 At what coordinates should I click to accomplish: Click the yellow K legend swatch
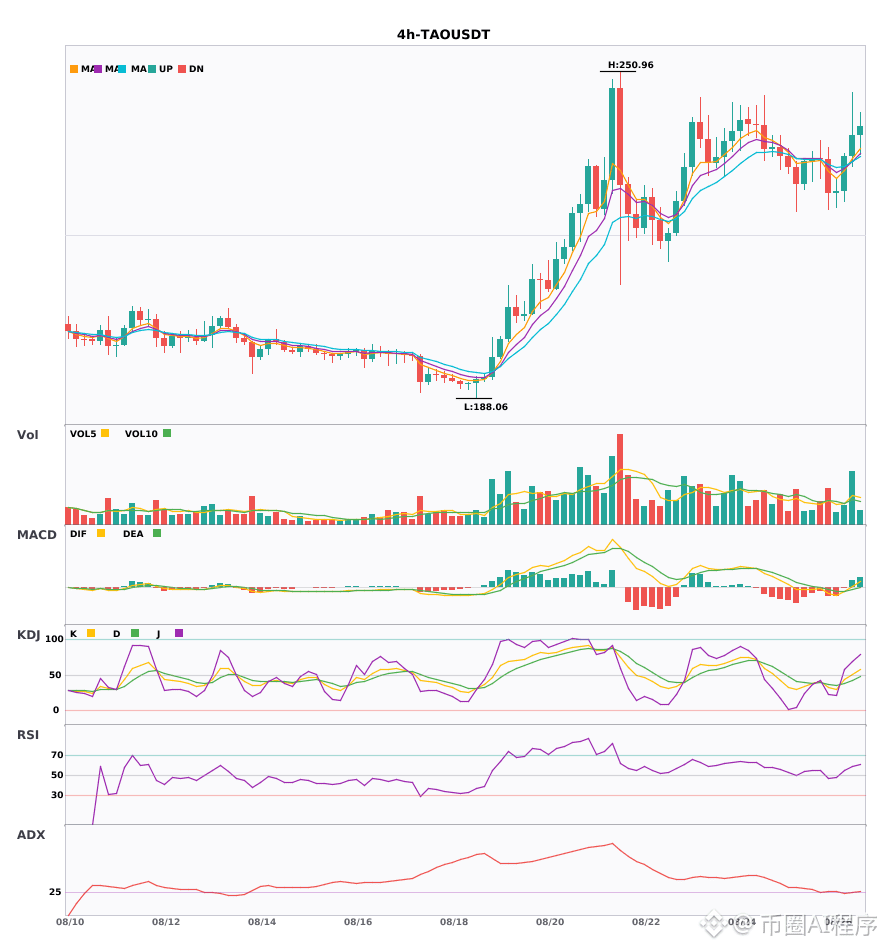[91, 633]
